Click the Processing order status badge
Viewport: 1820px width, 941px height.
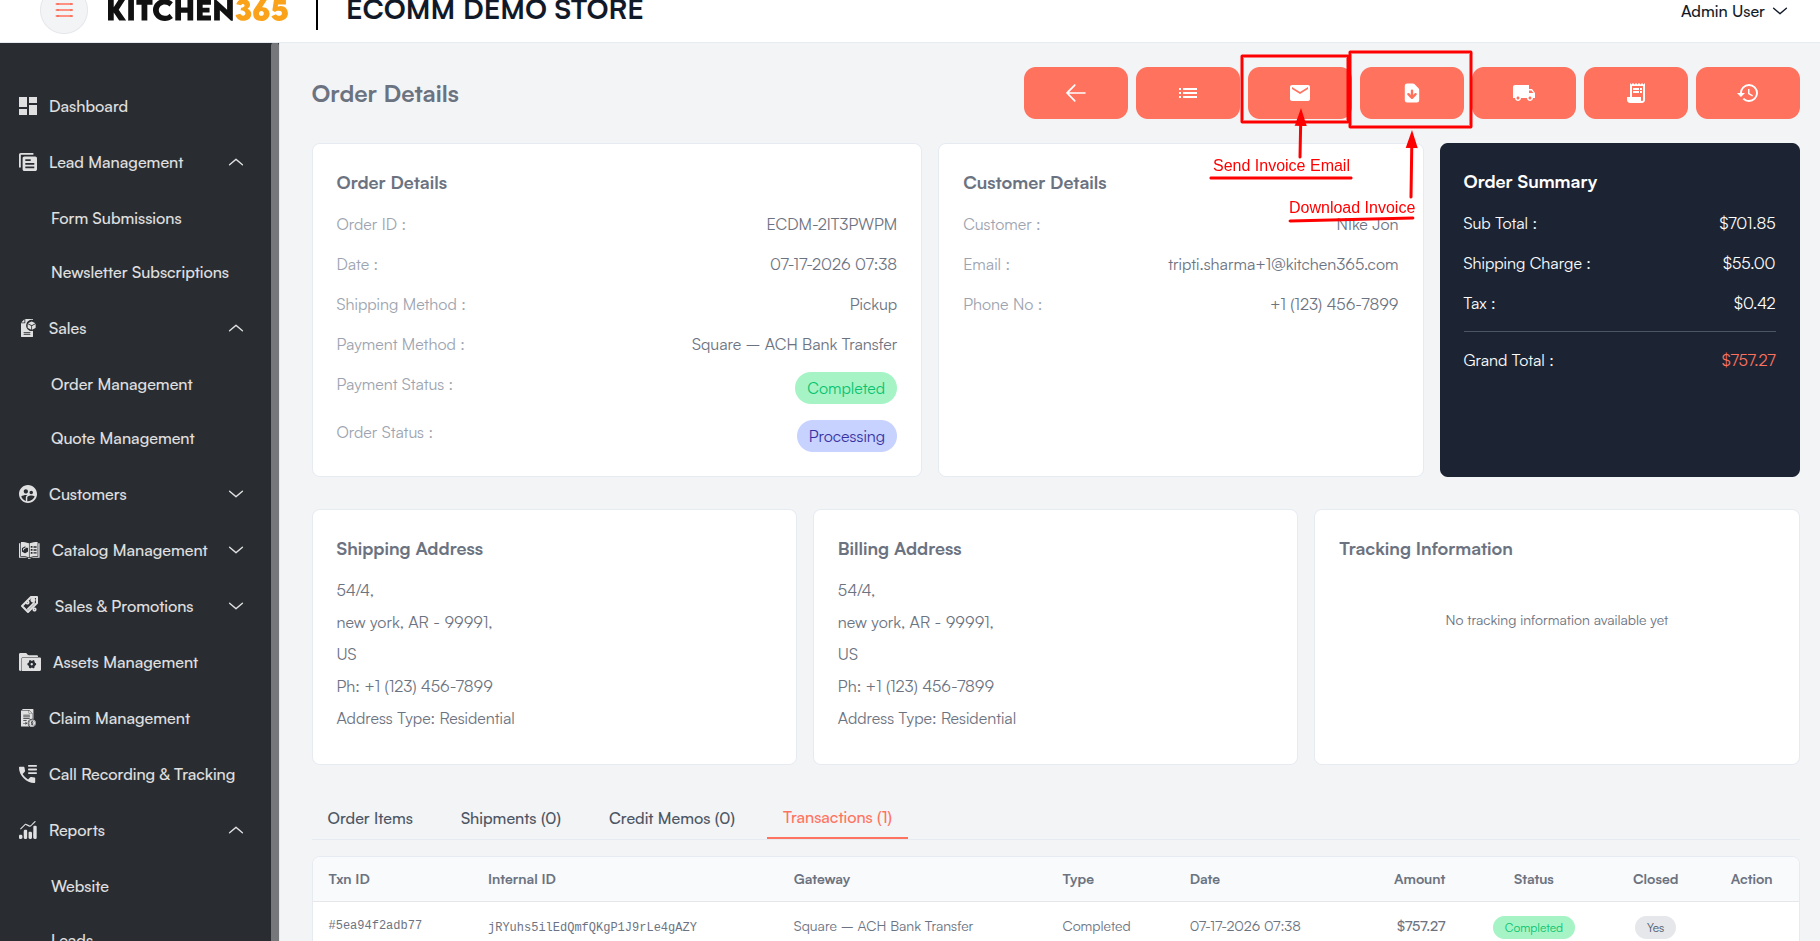(847, 436)
